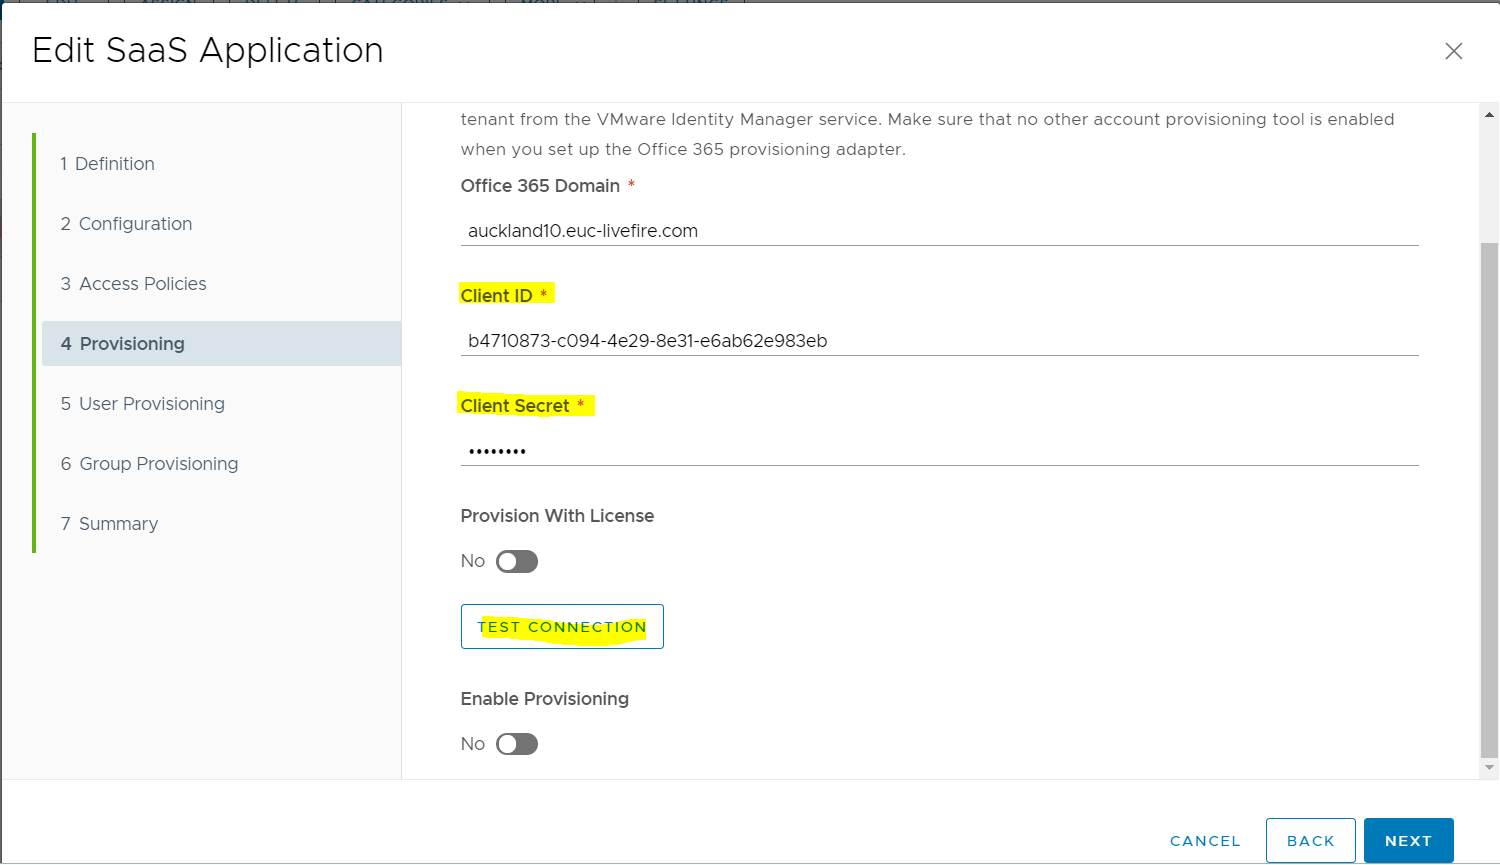1500x865 pixels.
Task: Click the Back button
Action: (1310, 841)
